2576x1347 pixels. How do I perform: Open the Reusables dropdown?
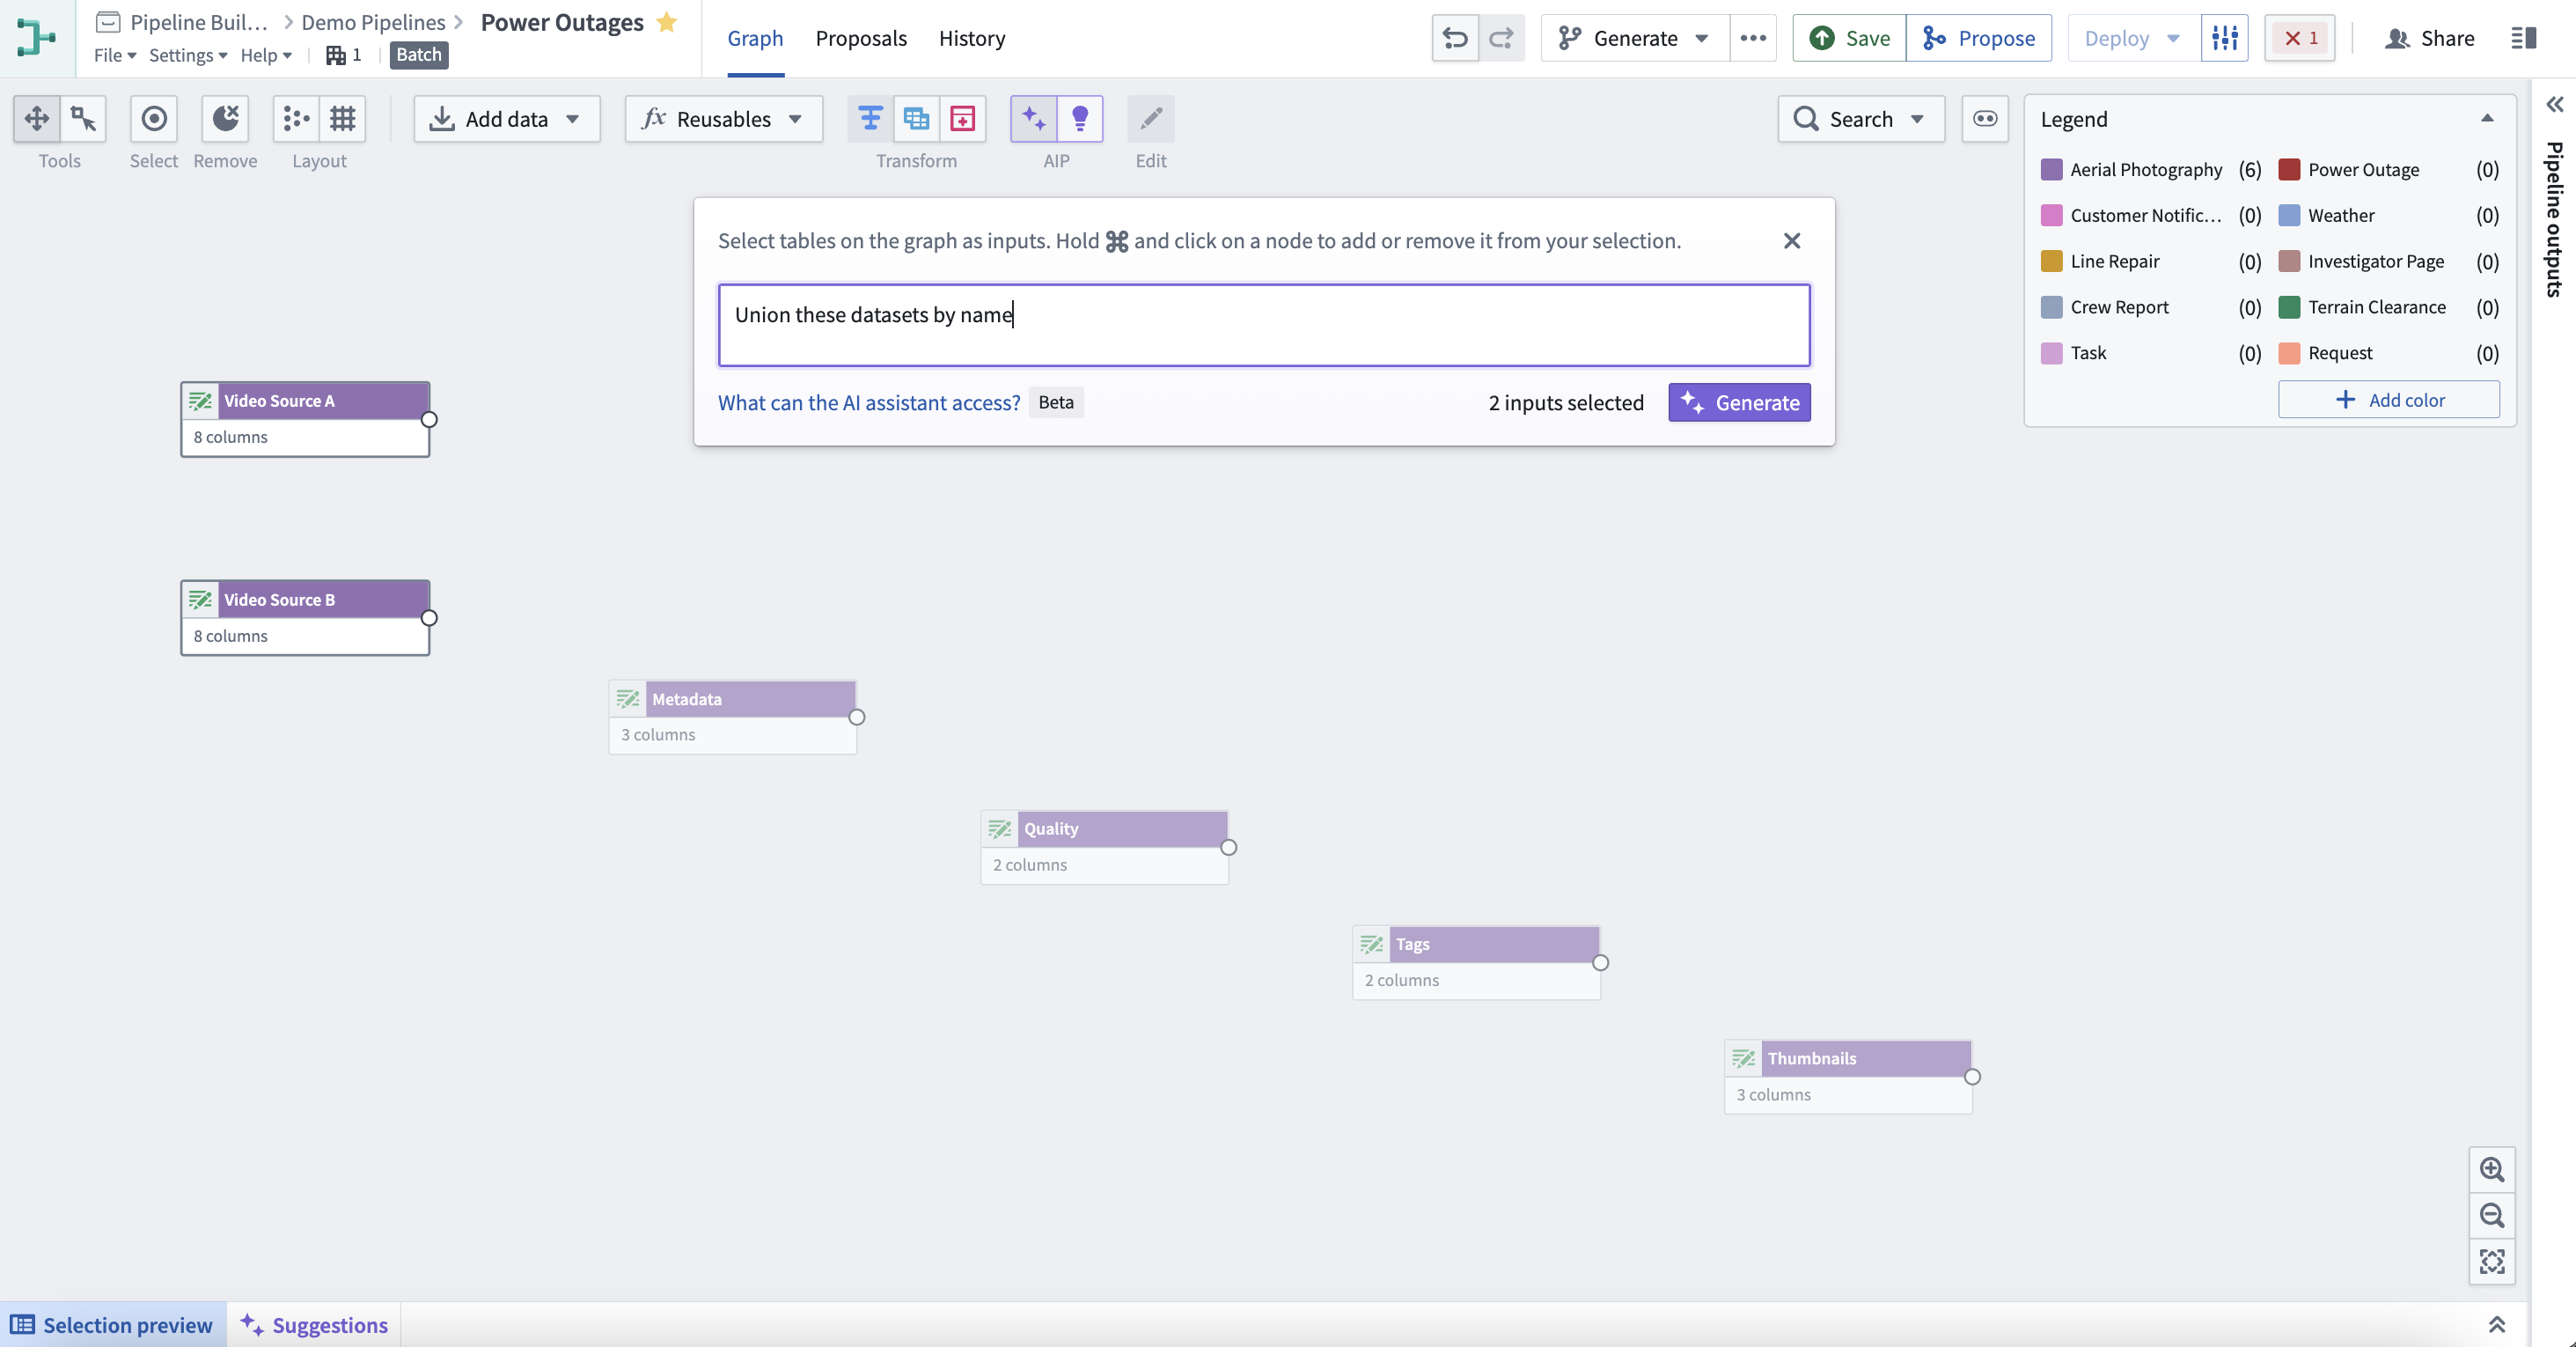[x=724, y=119]
